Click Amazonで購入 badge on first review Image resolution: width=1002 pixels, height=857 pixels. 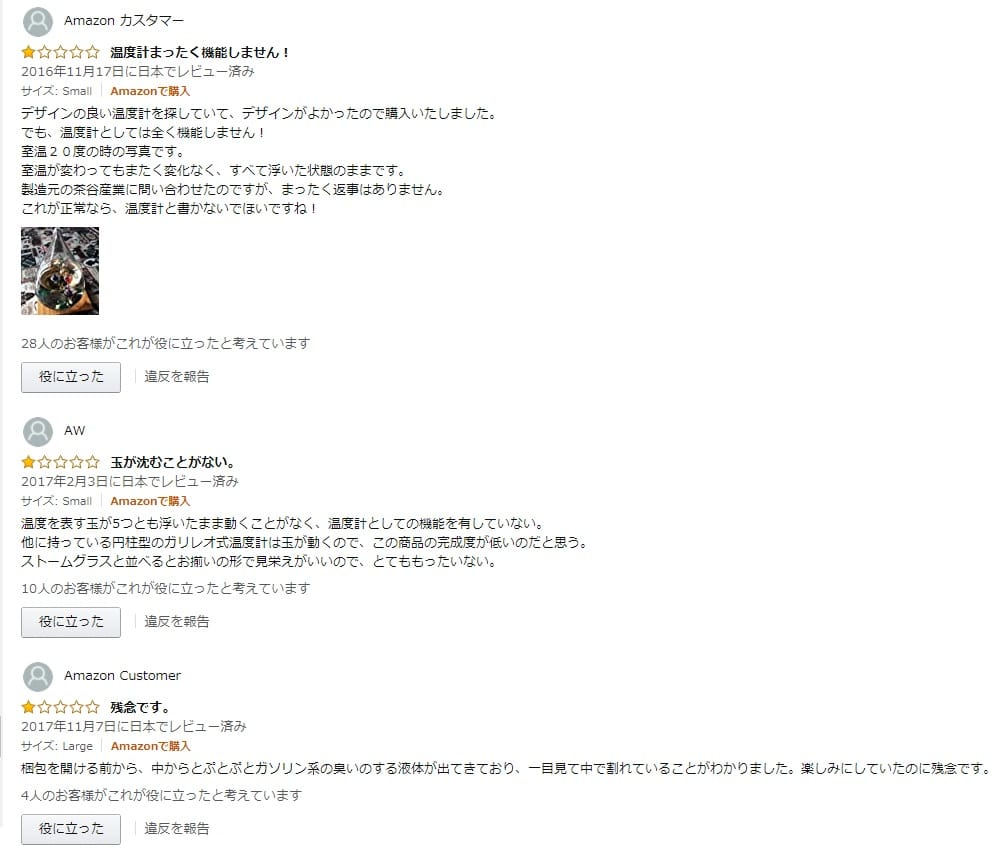150,91
